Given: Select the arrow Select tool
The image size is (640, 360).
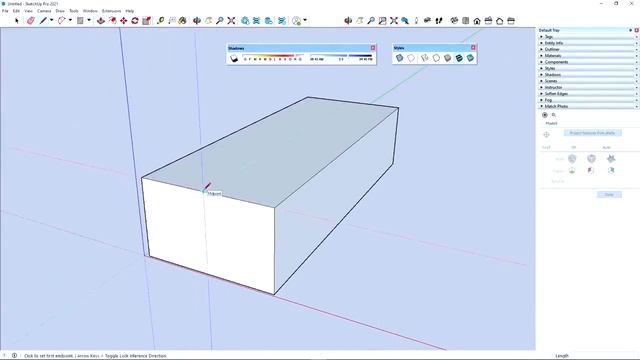Looking at the screenshot, I should click(x=17, y=21).
